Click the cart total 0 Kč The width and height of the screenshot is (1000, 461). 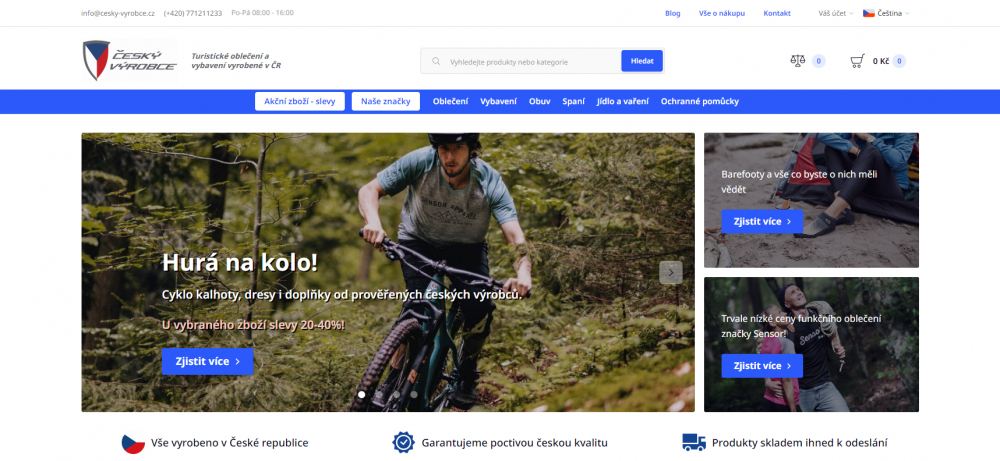pos(881,61)
